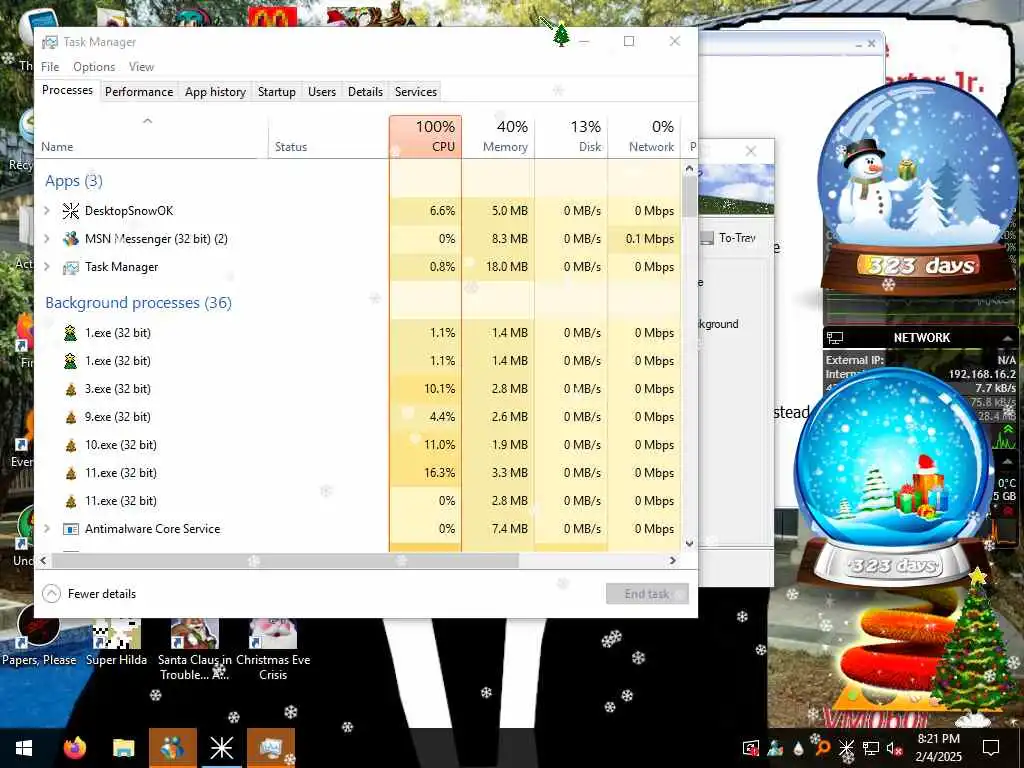Switch to the App history tab

(215, 91)
